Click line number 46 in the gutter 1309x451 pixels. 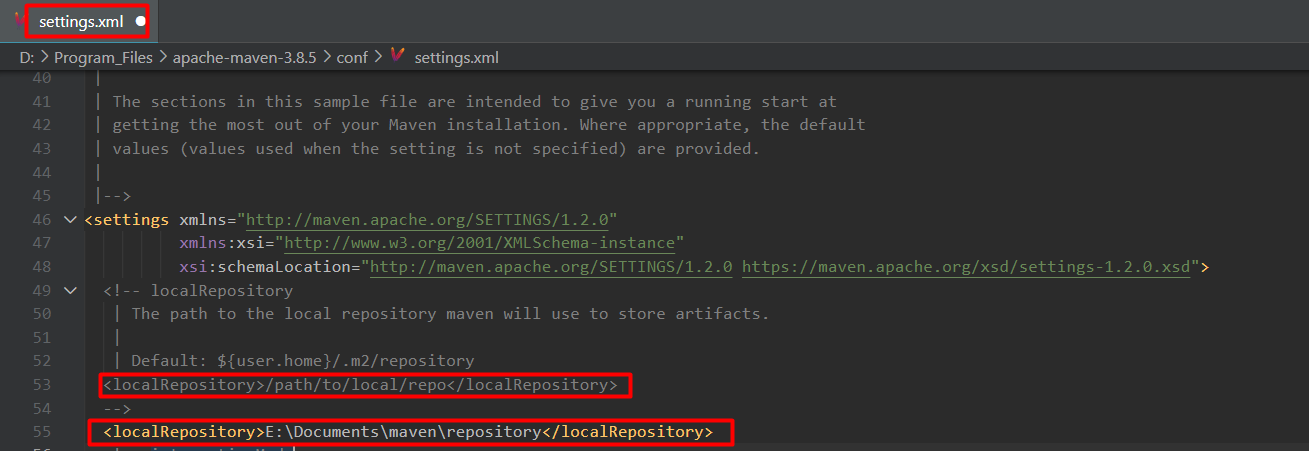(41, 219)
